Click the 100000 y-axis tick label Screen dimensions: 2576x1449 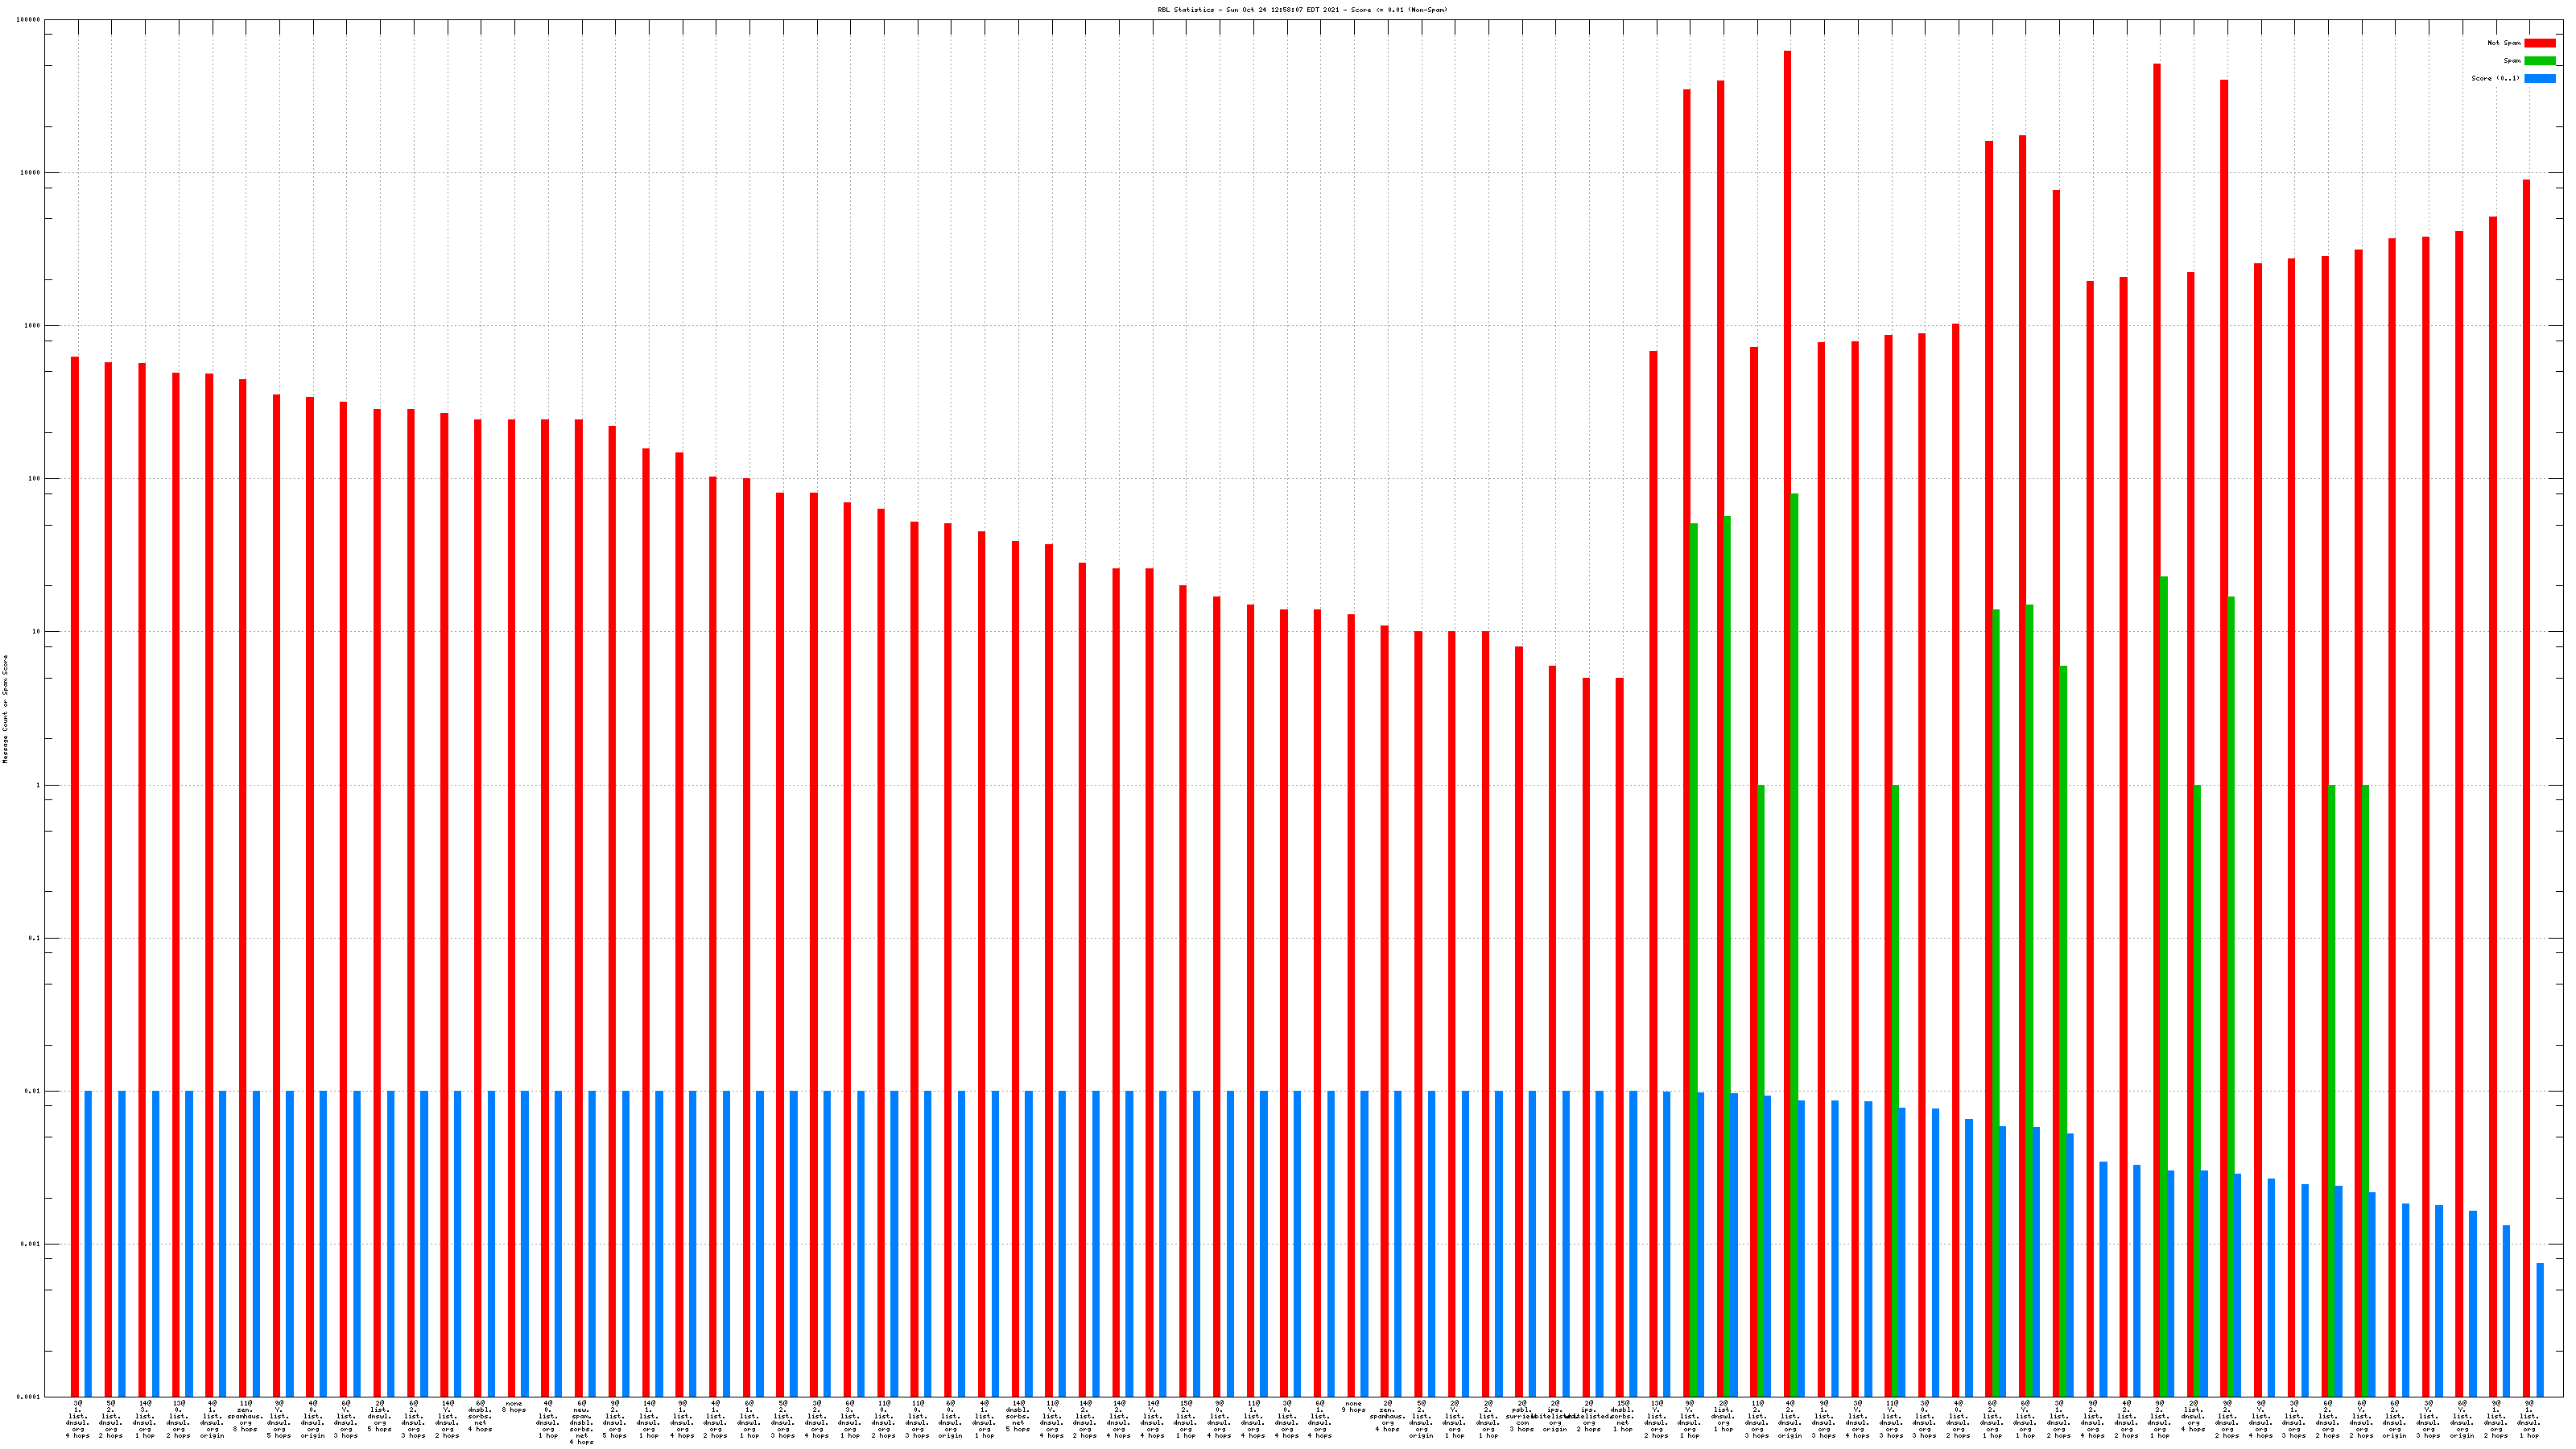pyautogui.click(x=29, y=20)
